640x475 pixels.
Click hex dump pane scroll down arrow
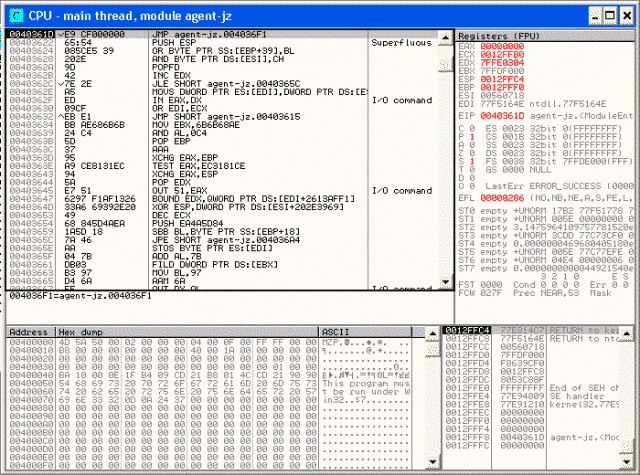coord(432,462)
